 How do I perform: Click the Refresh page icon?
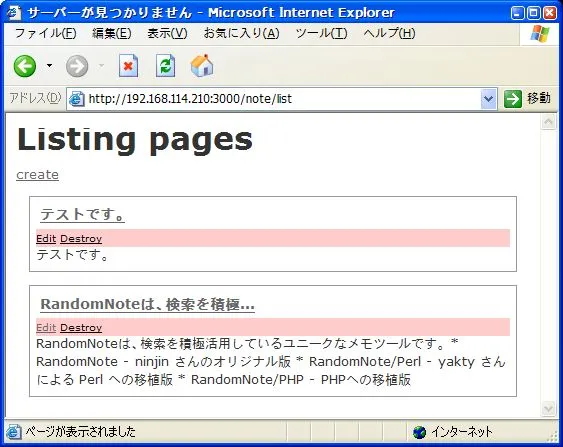[x=165, y=66]
